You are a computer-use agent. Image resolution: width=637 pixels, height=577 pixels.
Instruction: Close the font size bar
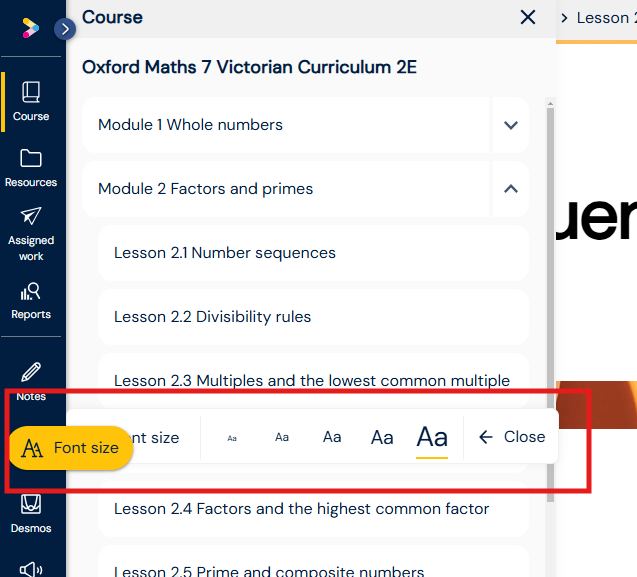click(512, 437)
